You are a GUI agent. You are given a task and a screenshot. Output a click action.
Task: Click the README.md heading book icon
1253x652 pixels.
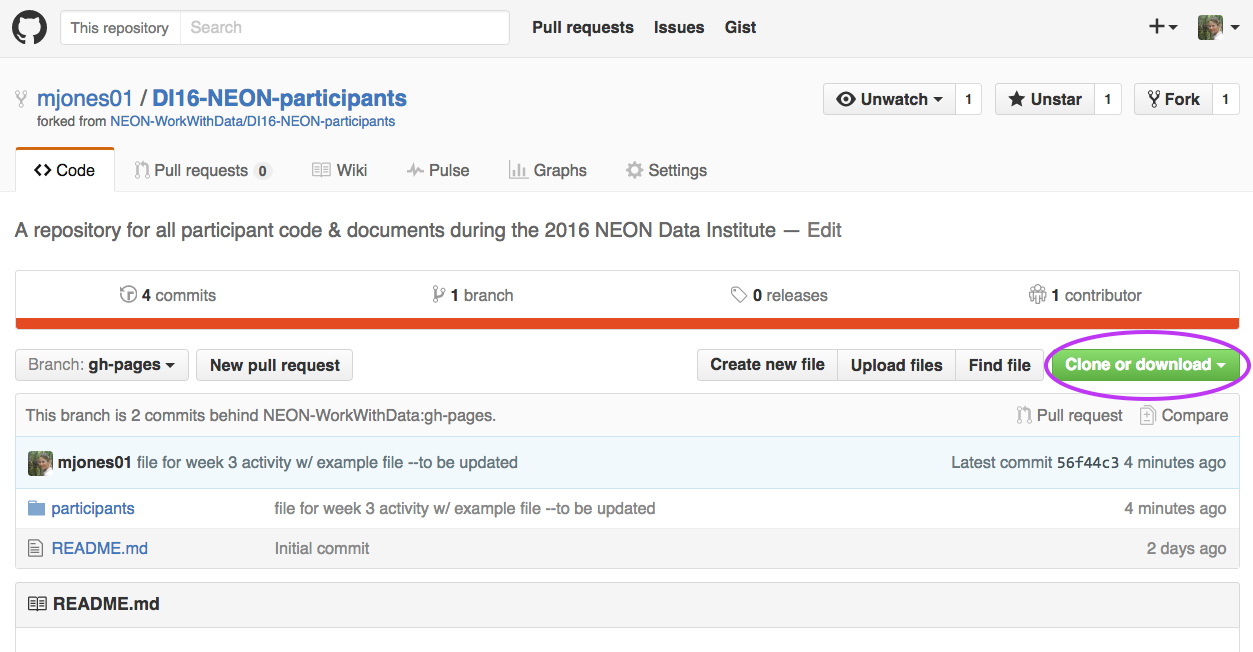pos(37,604)
